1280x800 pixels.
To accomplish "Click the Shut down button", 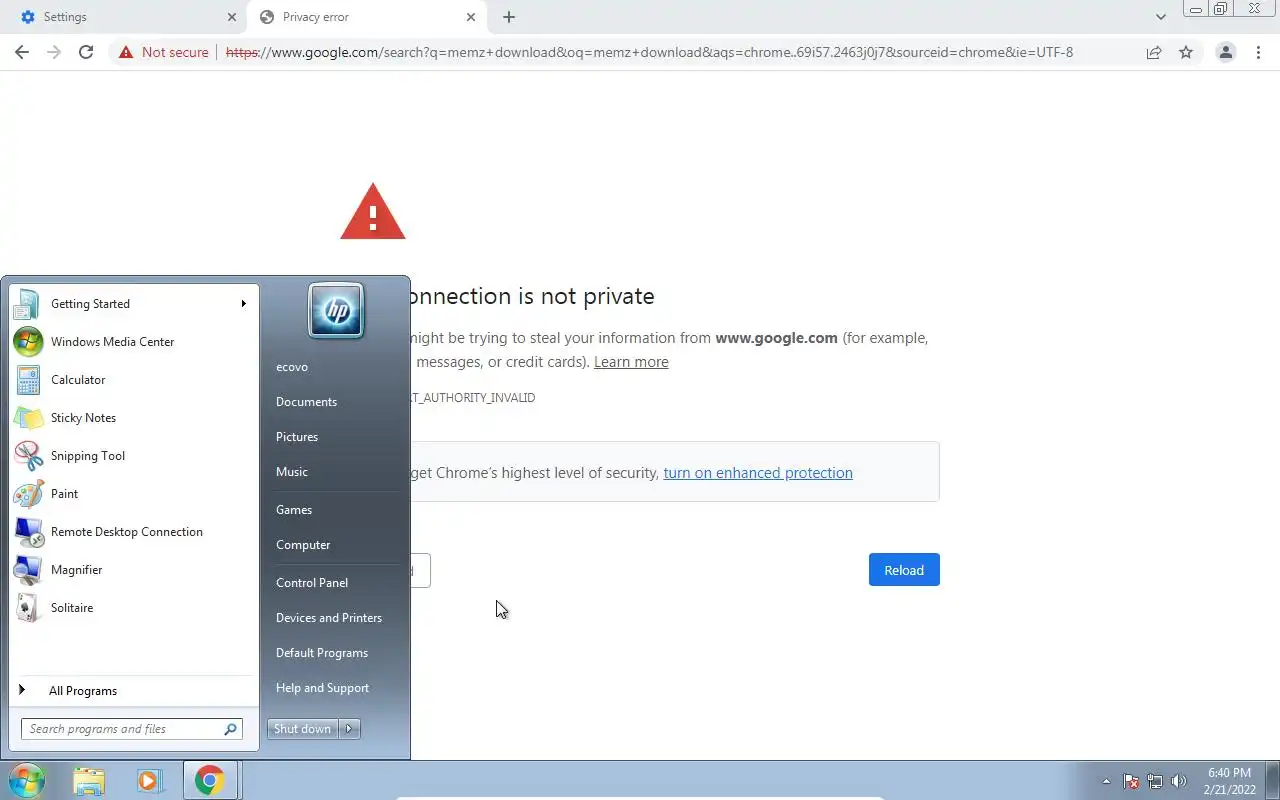I will [x=303, y=729].
